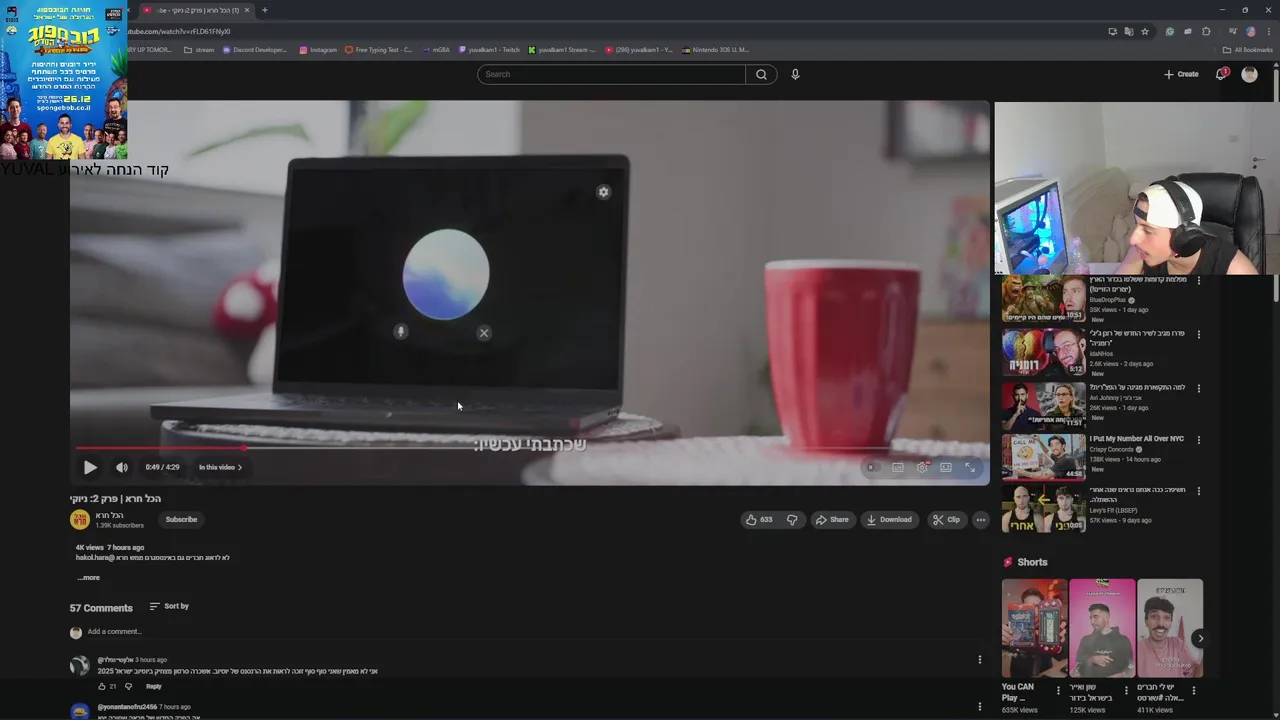The image size is (1280, 720).
Task: Open the three-dot more actions menu under video
Action: point(981,519)
